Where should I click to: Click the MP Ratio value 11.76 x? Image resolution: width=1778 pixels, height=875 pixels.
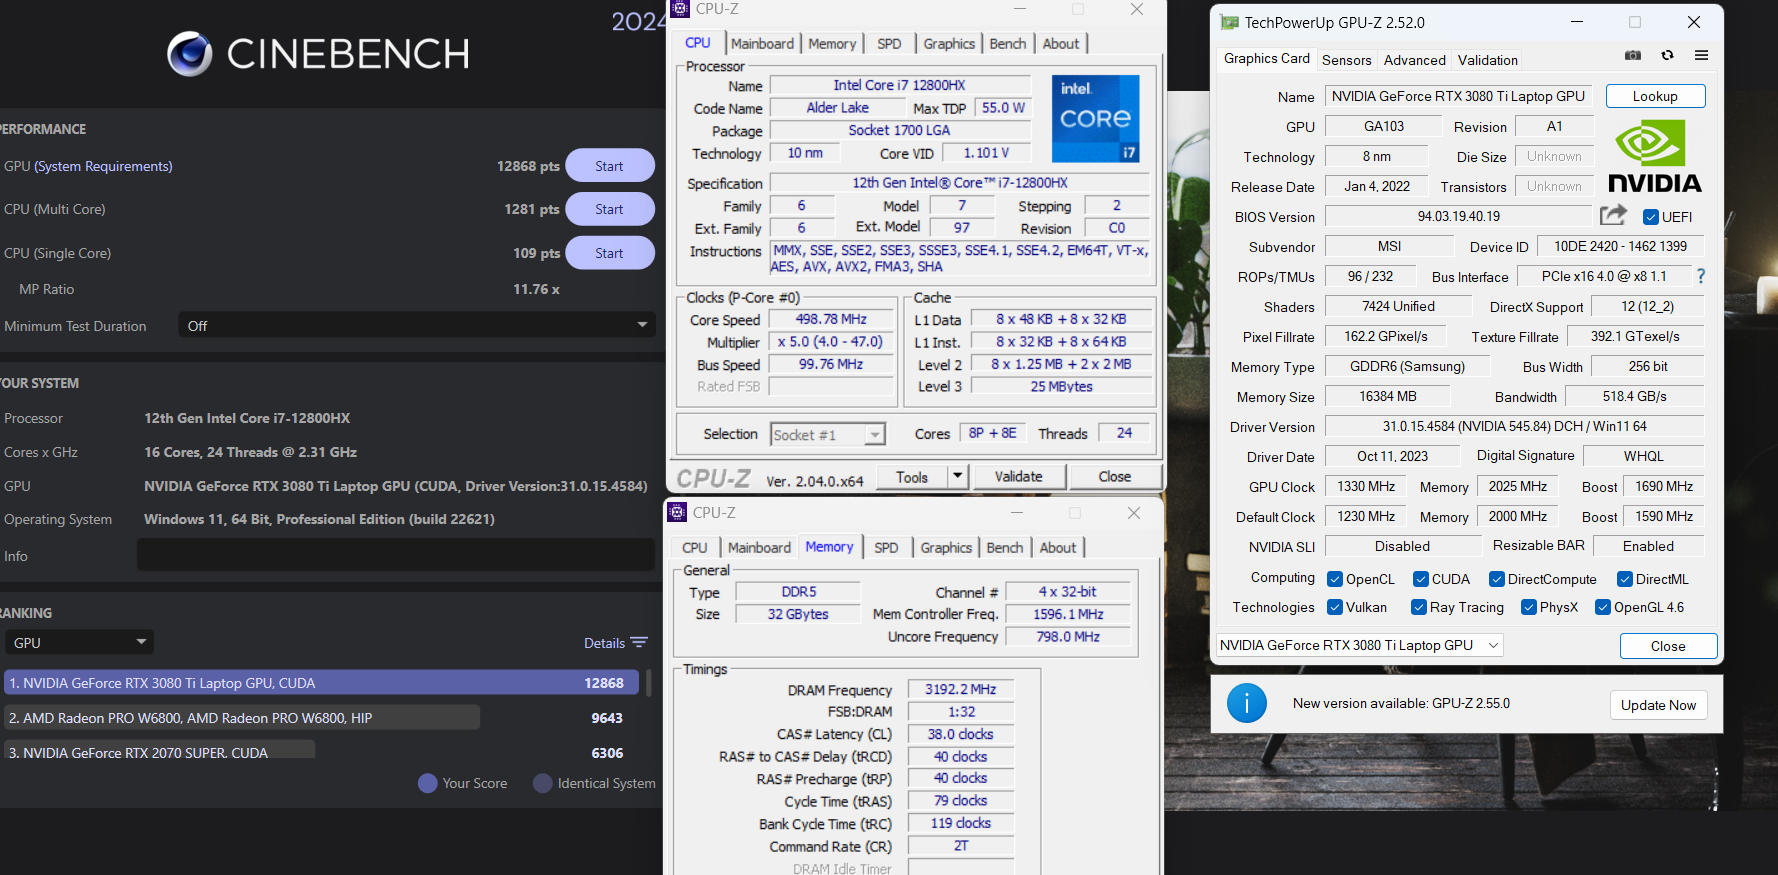coord(536,289)
